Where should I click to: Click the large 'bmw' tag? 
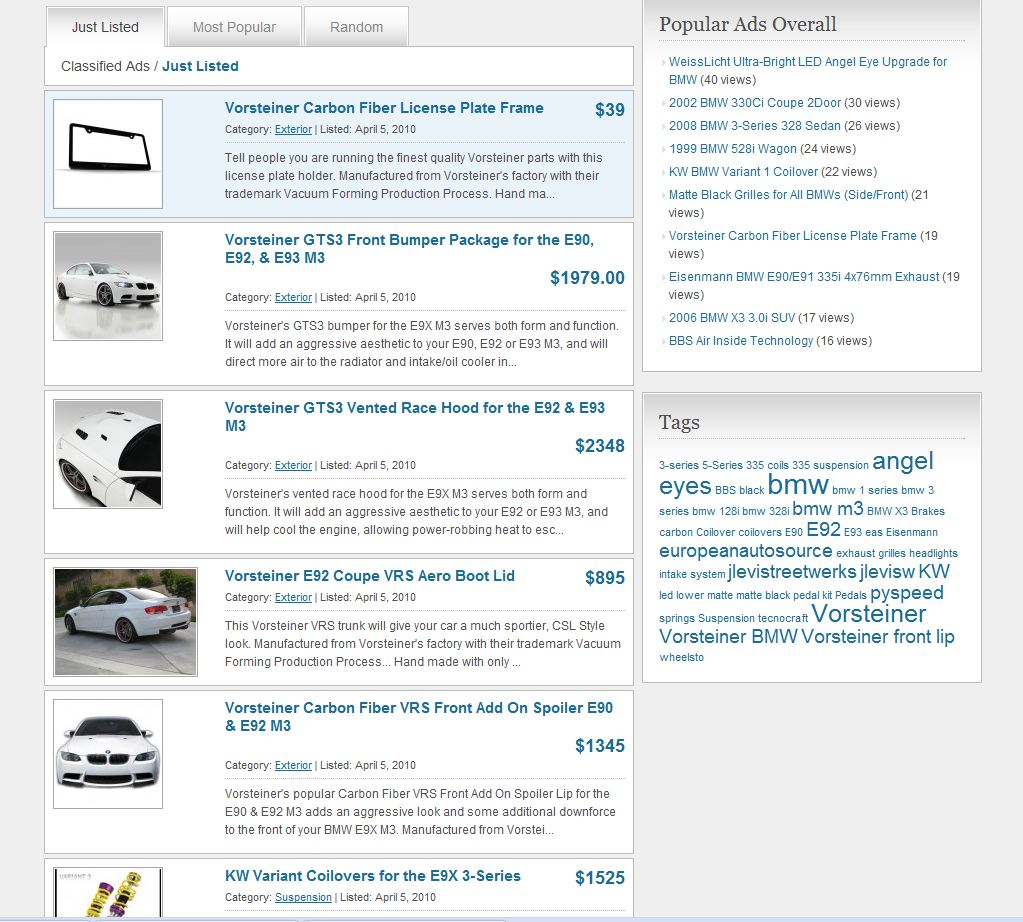click(x=798, y=485)
